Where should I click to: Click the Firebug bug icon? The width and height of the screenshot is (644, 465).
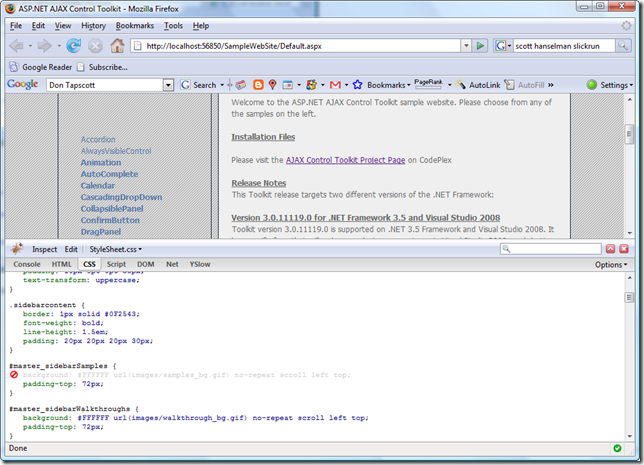(15, 249)
